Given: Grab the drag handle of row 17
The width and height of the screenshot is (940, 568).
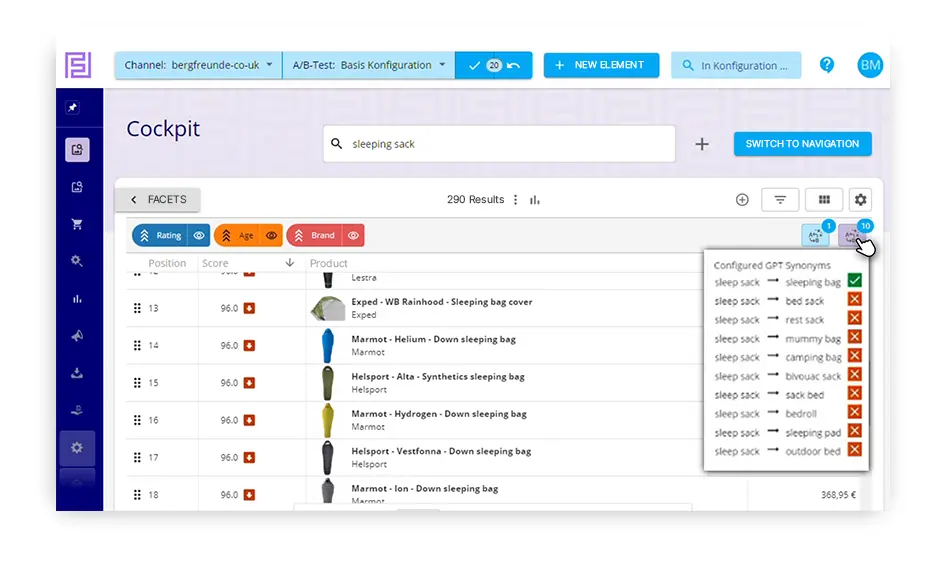Looking at the screenshot, I should pyautogui.click(x=137, y=458).
